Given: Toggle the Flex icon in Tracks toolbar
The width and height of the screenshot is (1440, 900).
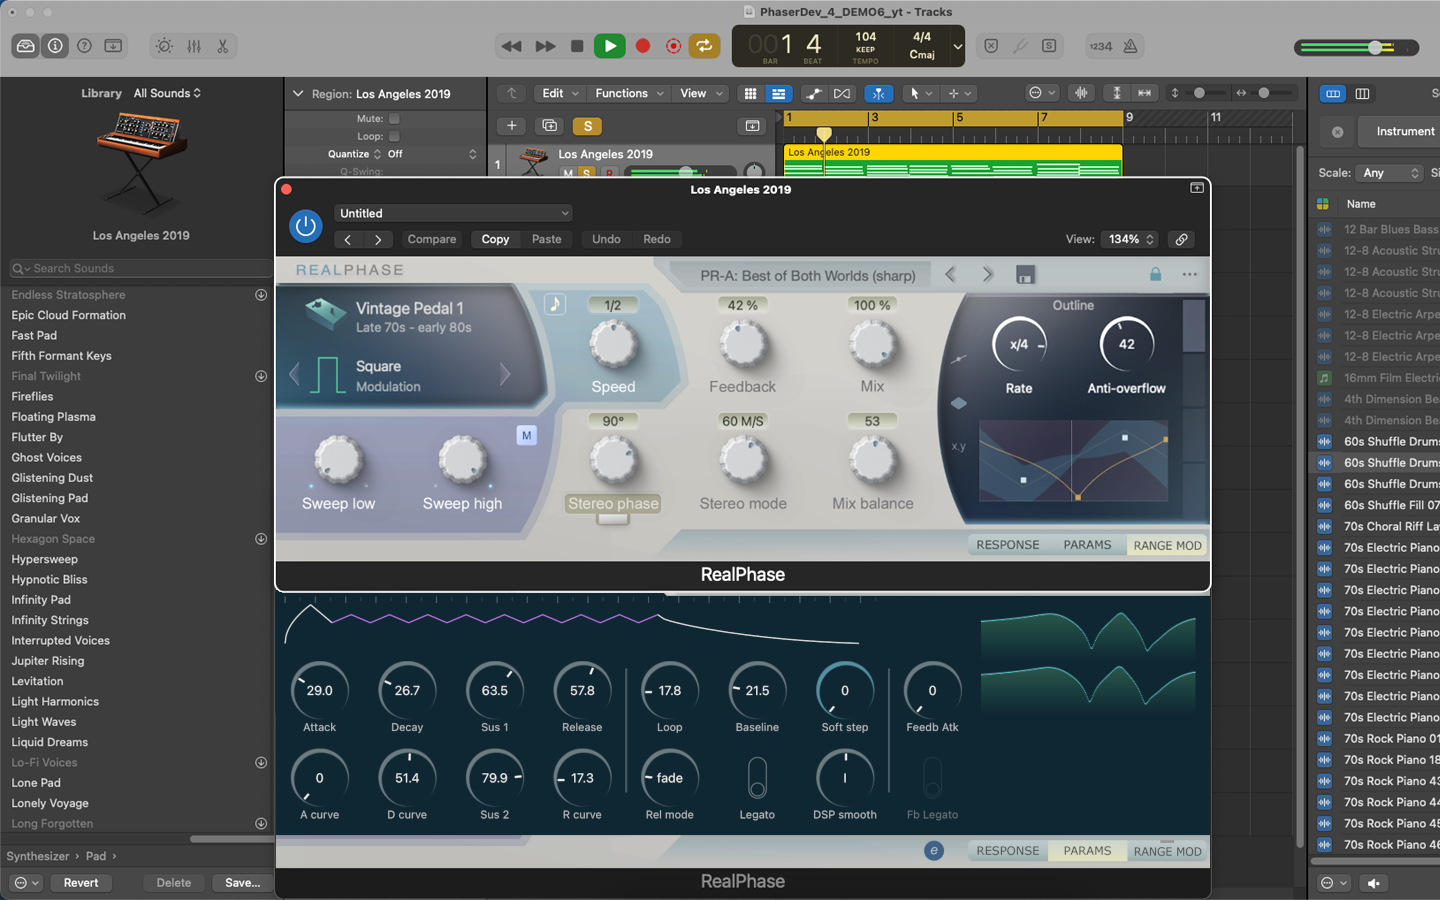Looking at the screenshot, I should (x=842, y=93).
